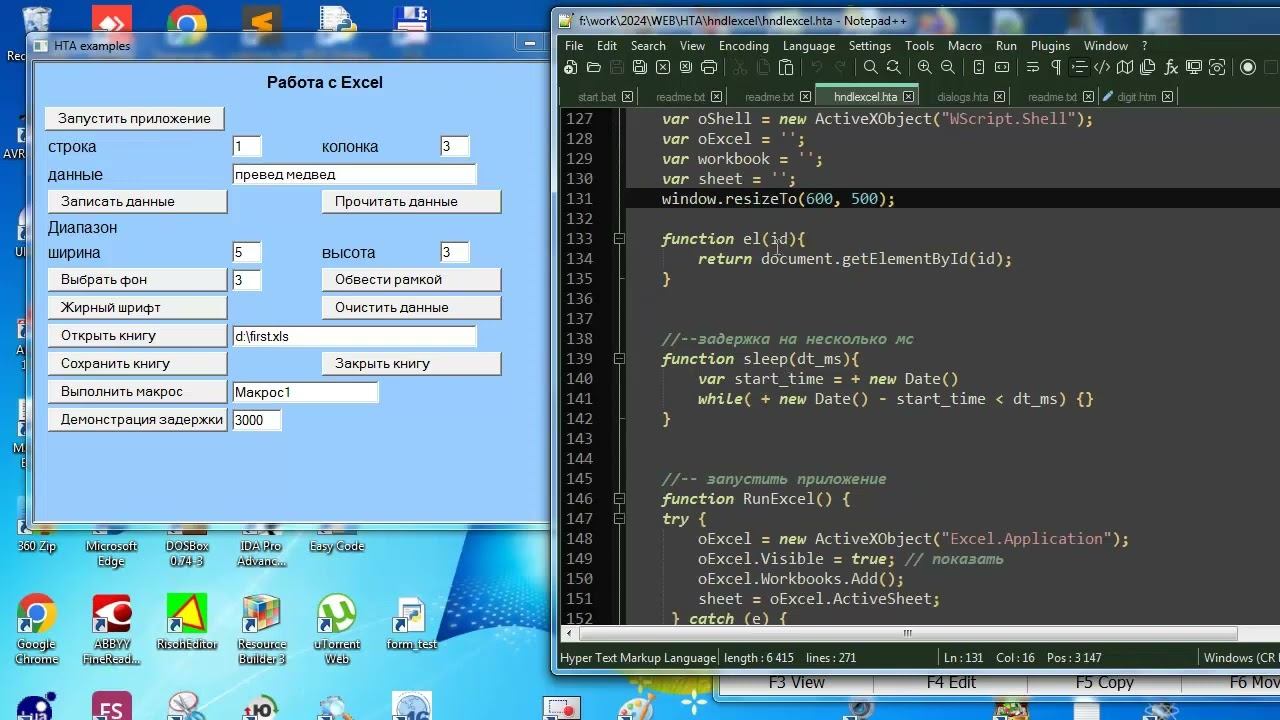The width and height of the screenshot is (1280, 720).
Task: Open the Macro menu
Action: click(x=964, y=46)
